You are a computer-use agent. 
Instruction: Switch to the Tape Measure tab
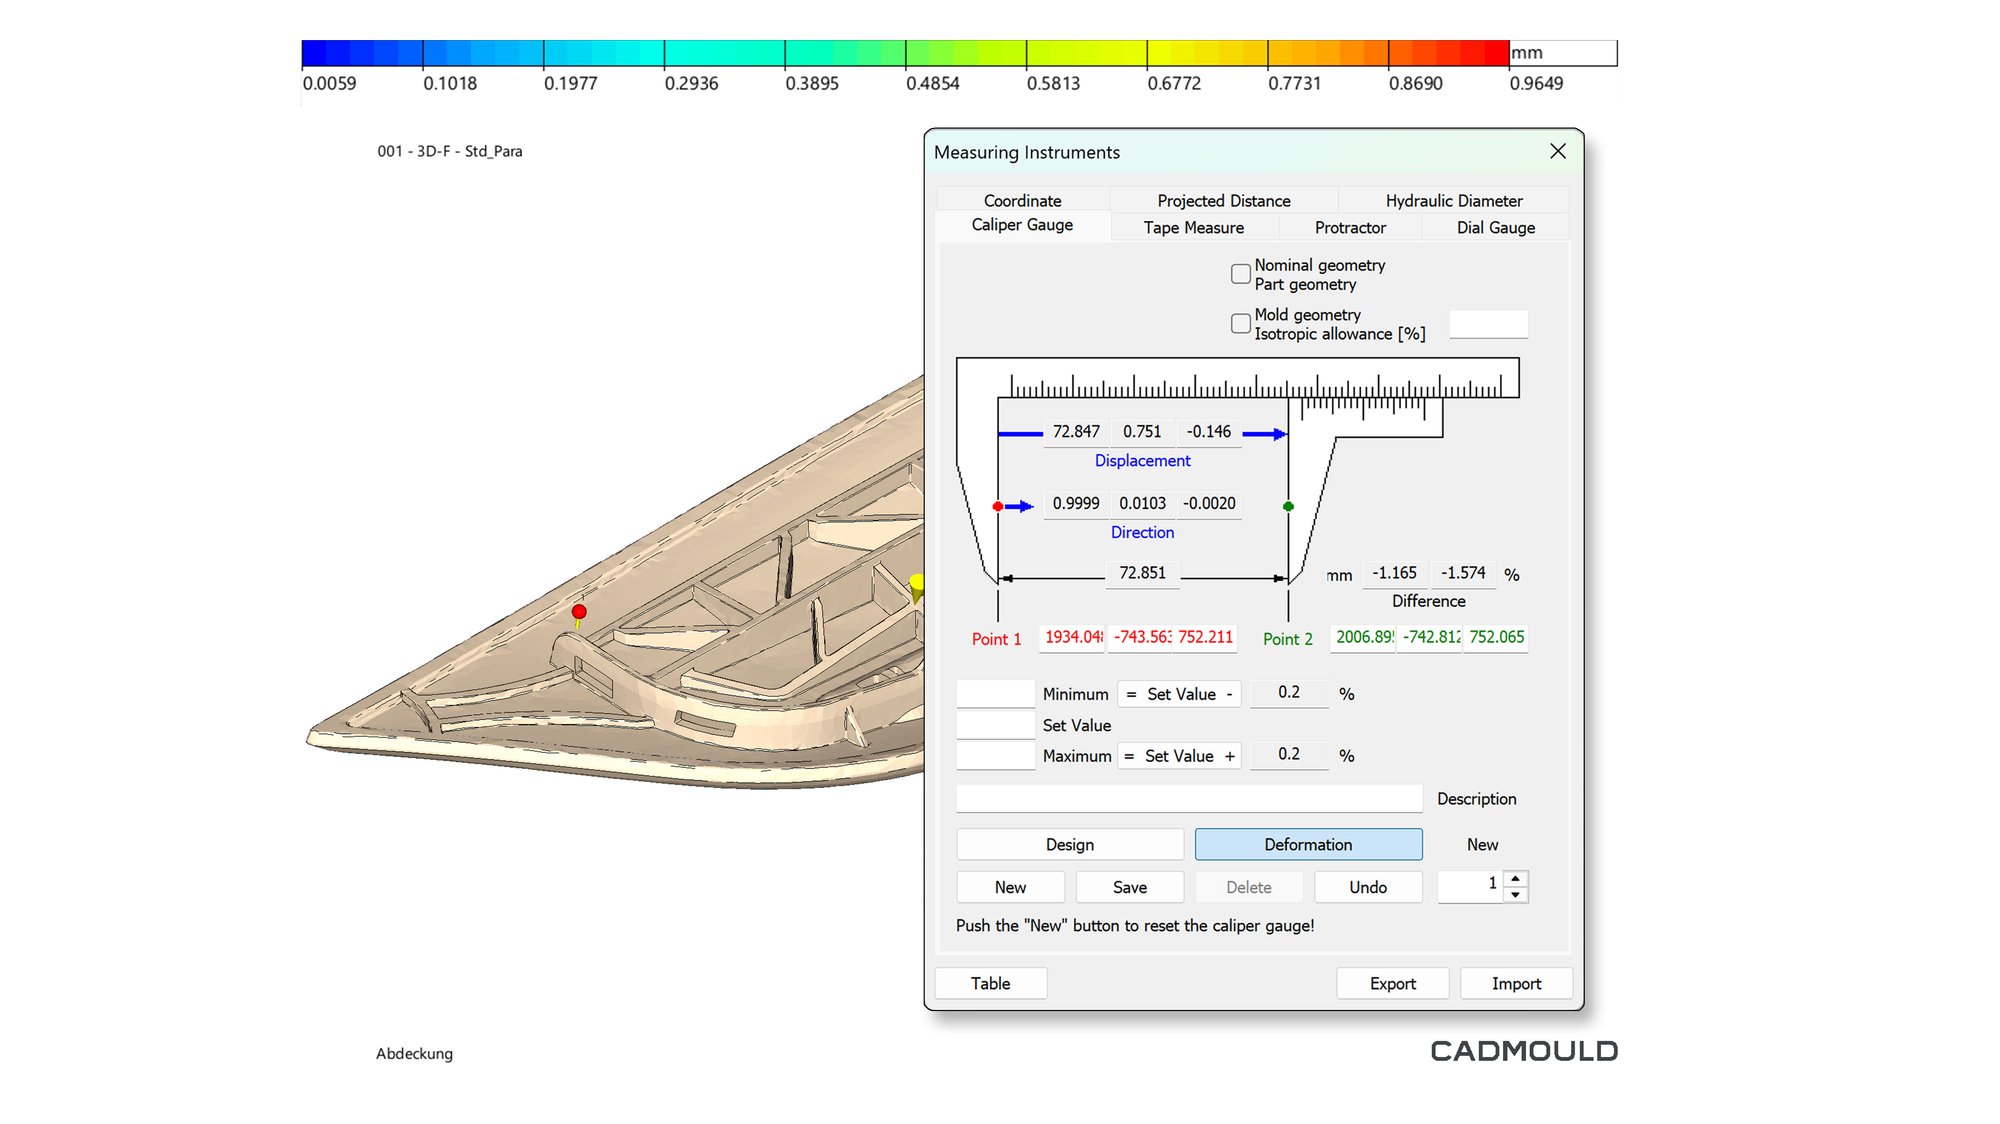tap(1193, 228)
